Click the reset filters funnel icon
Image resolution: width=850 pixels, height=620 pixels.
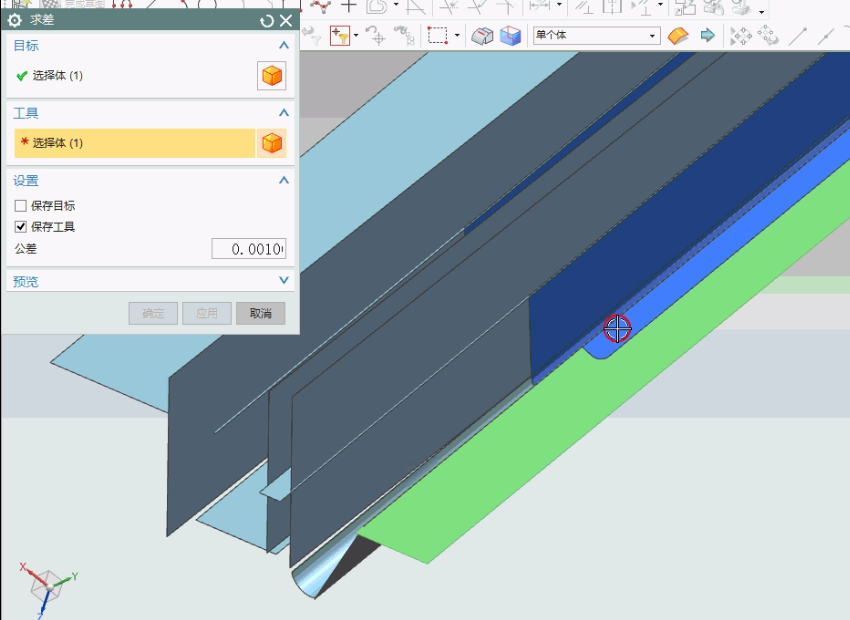pos(313,36)
